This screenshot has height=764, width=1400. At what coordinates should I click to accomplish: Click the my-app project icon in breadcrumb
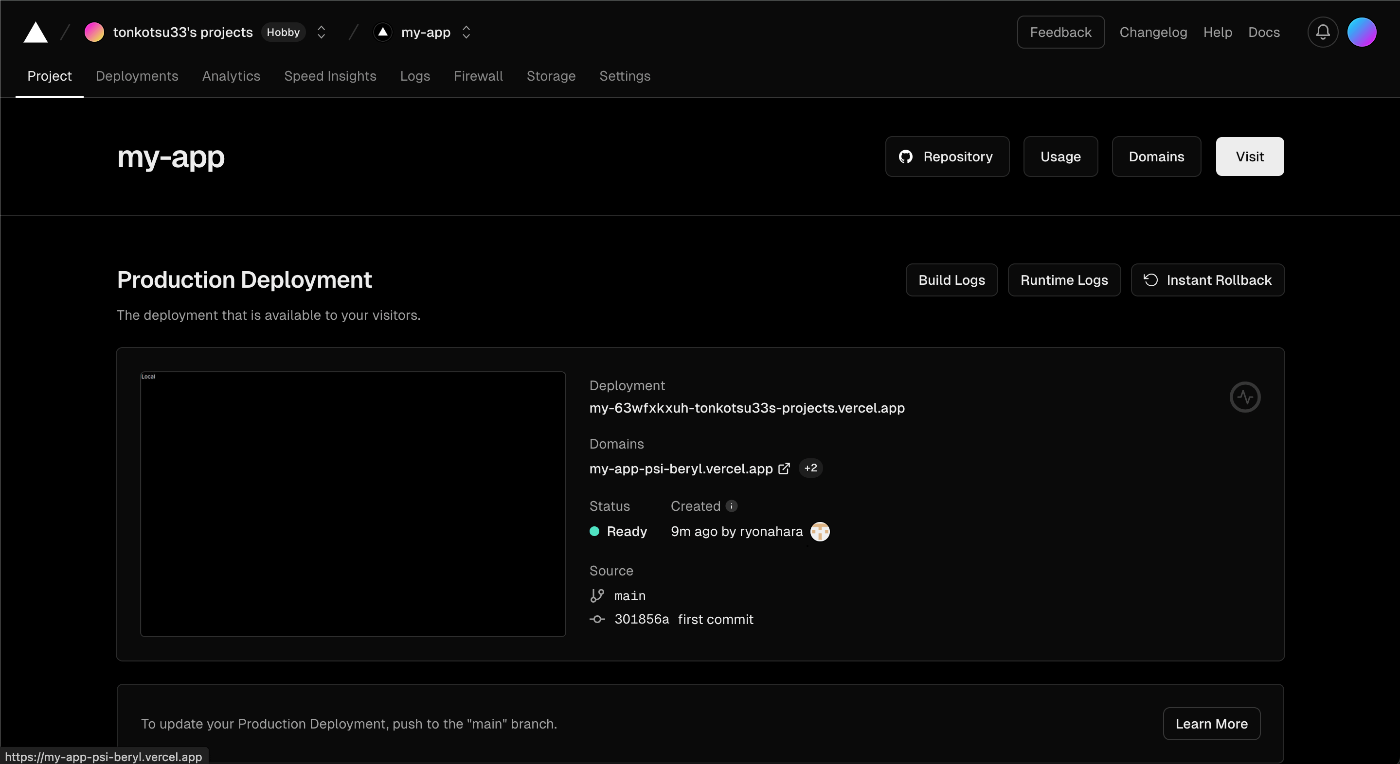(x=382, y=32)
